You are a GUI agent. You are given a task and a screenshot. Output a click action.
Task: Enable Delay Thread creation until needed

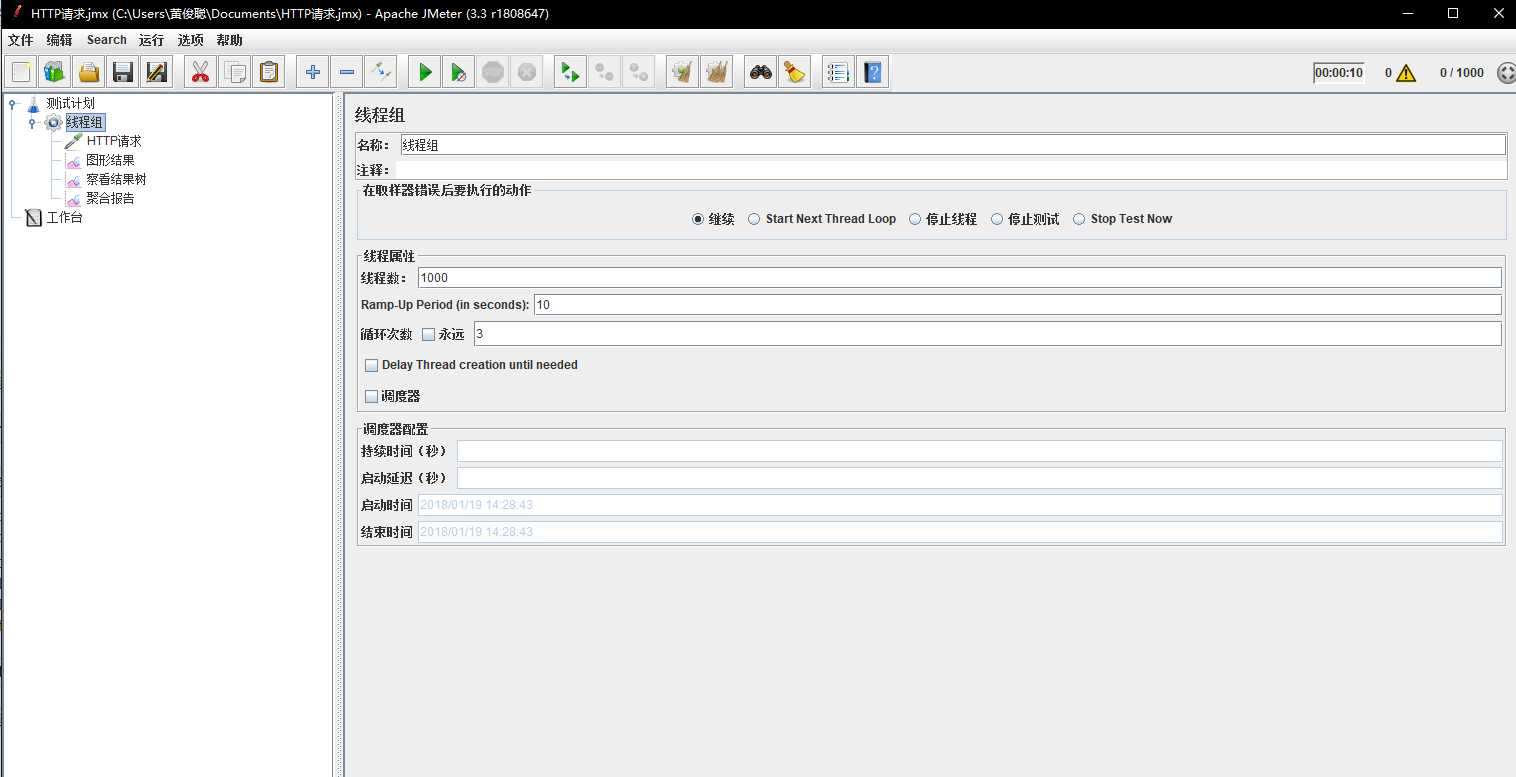click(371, 365)
